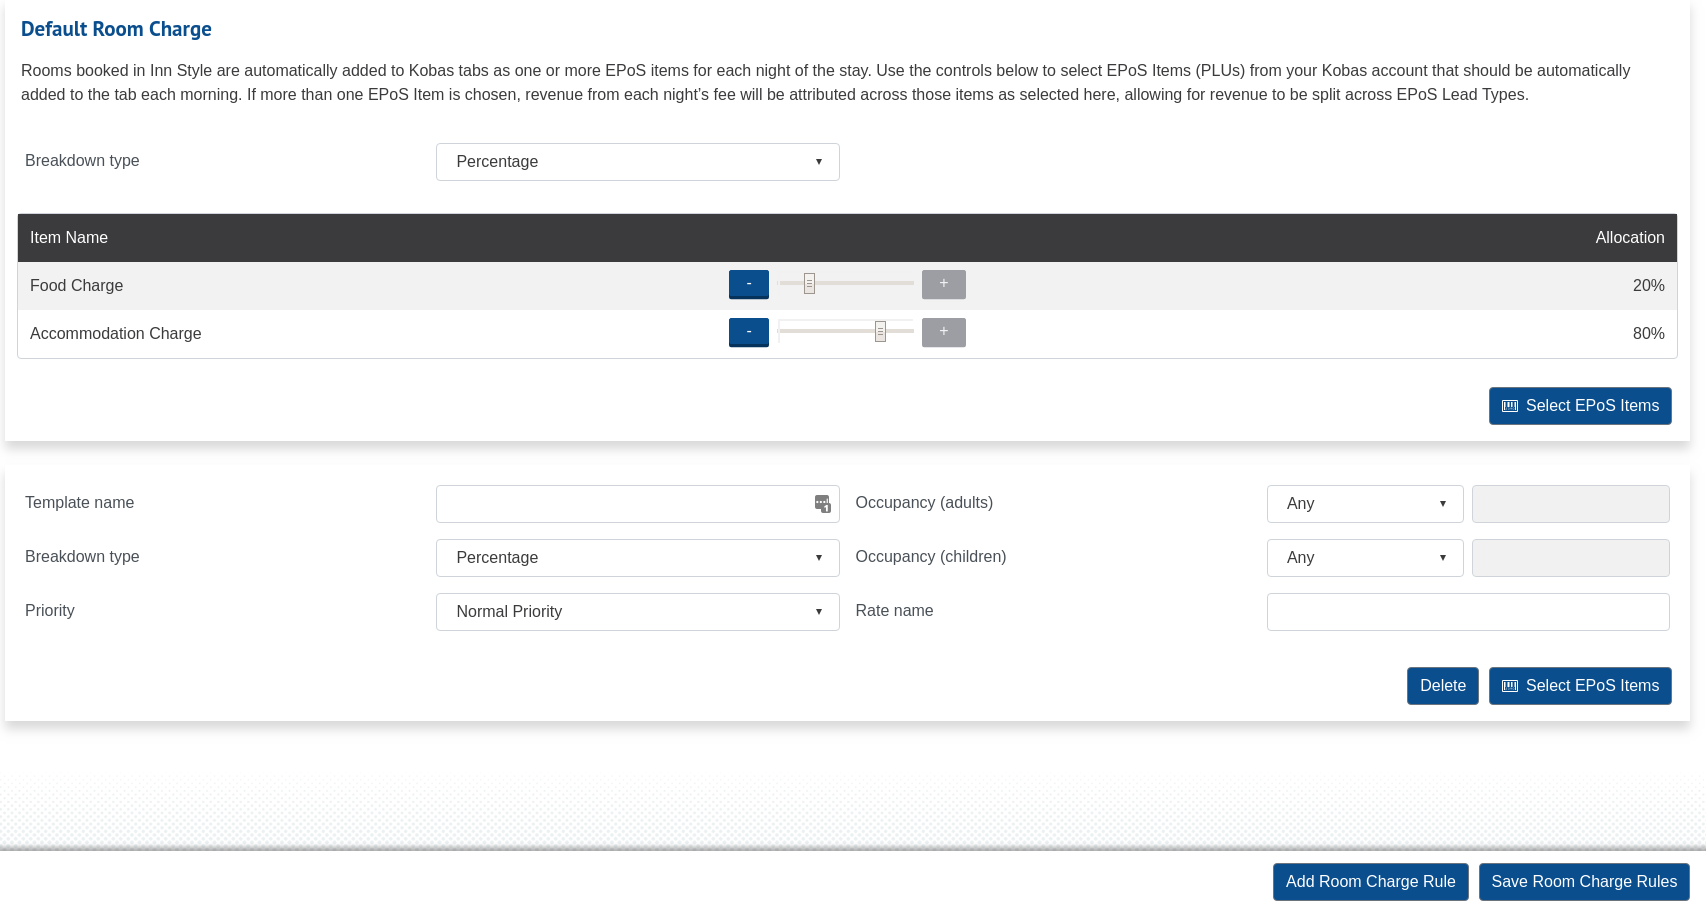Open the Occupancy (adults) dropdown
1706x906 pixels.
coord(1364,504)
